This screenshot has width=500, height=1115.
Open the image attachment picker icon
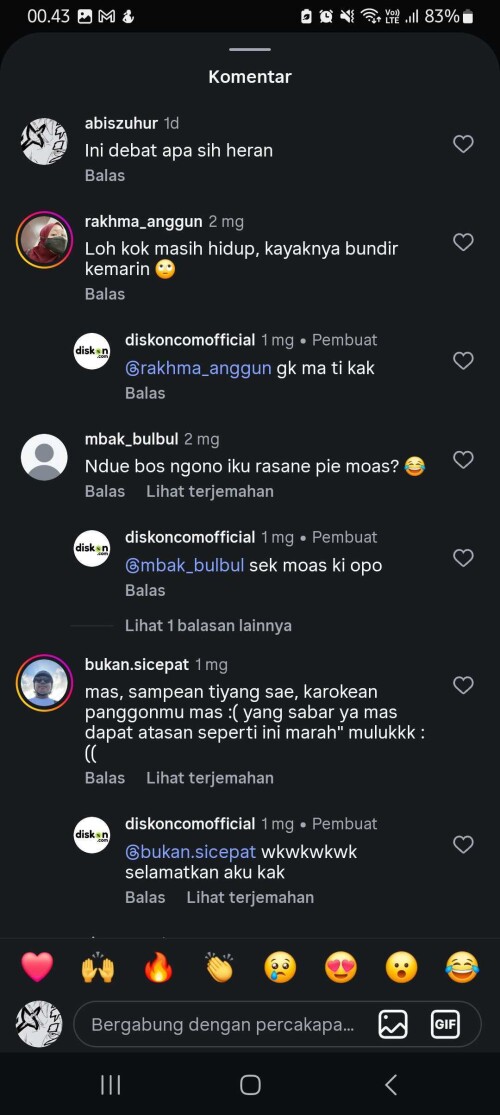tap(393, 1025)
